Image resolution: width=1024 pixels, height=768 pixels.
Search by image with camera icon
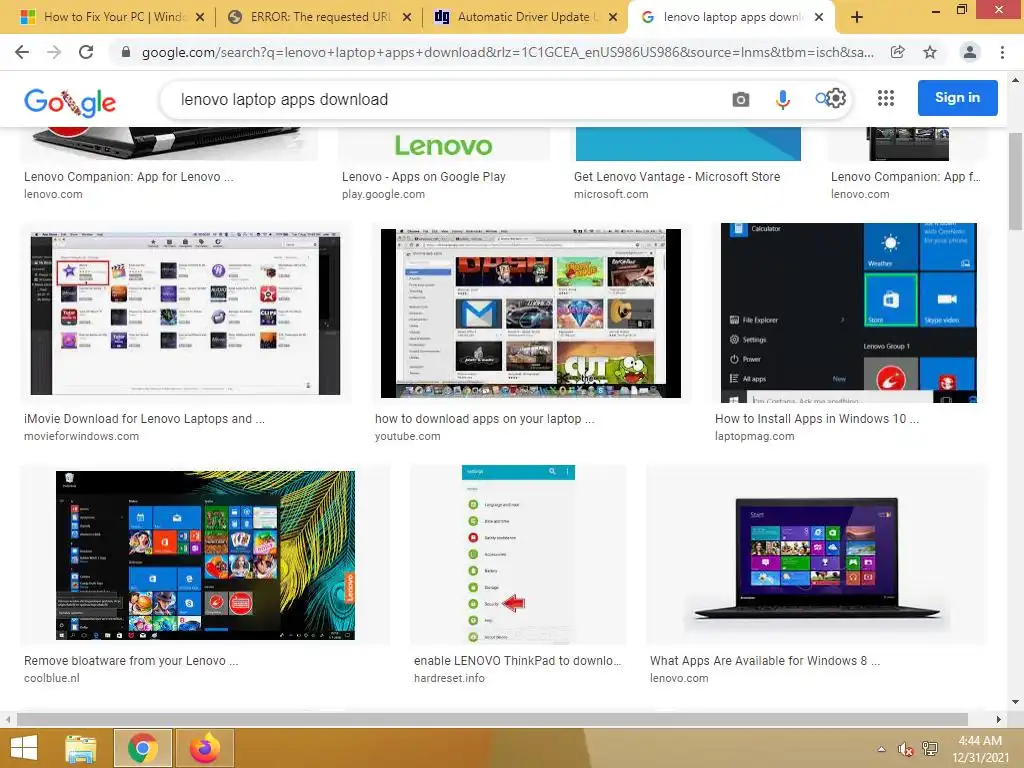pos(741,99)
